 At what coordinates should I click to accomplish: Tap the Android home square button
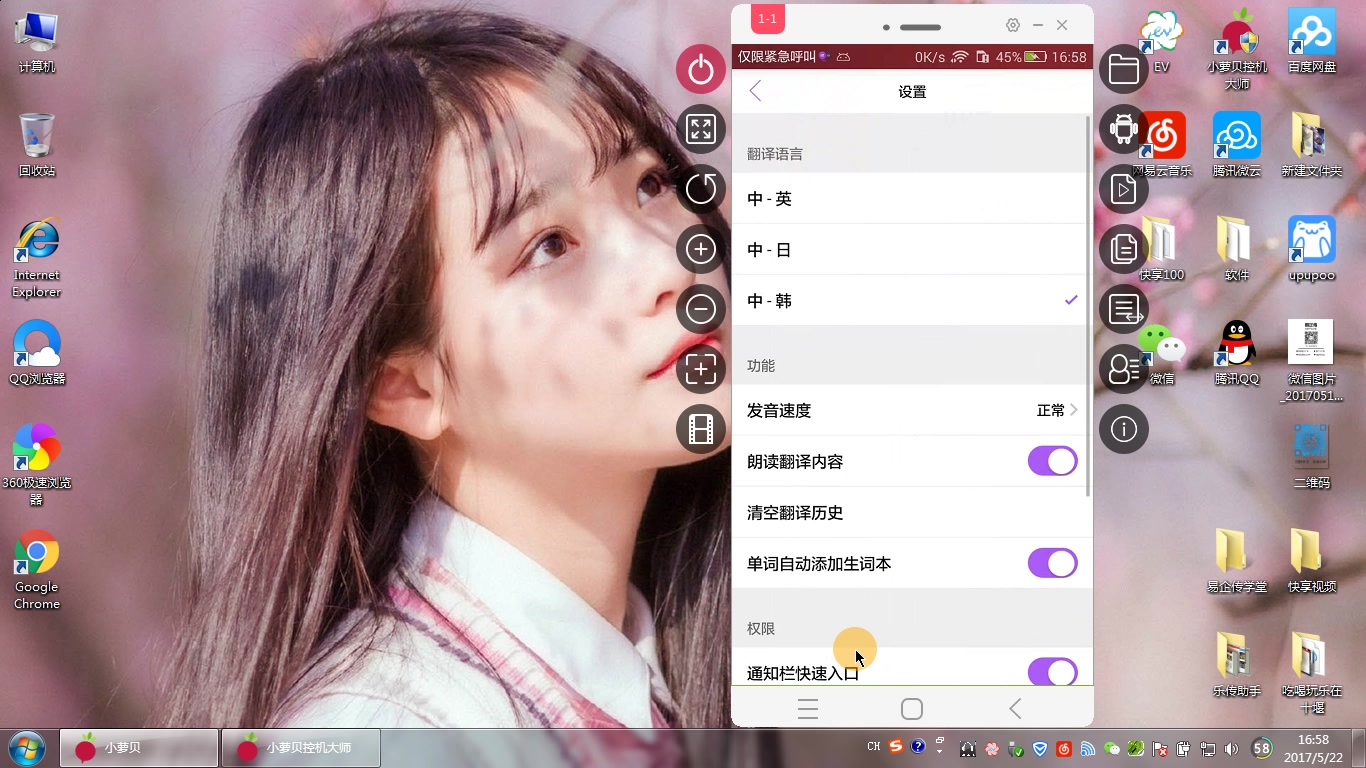pyautogui.click(x=912, y=709)
